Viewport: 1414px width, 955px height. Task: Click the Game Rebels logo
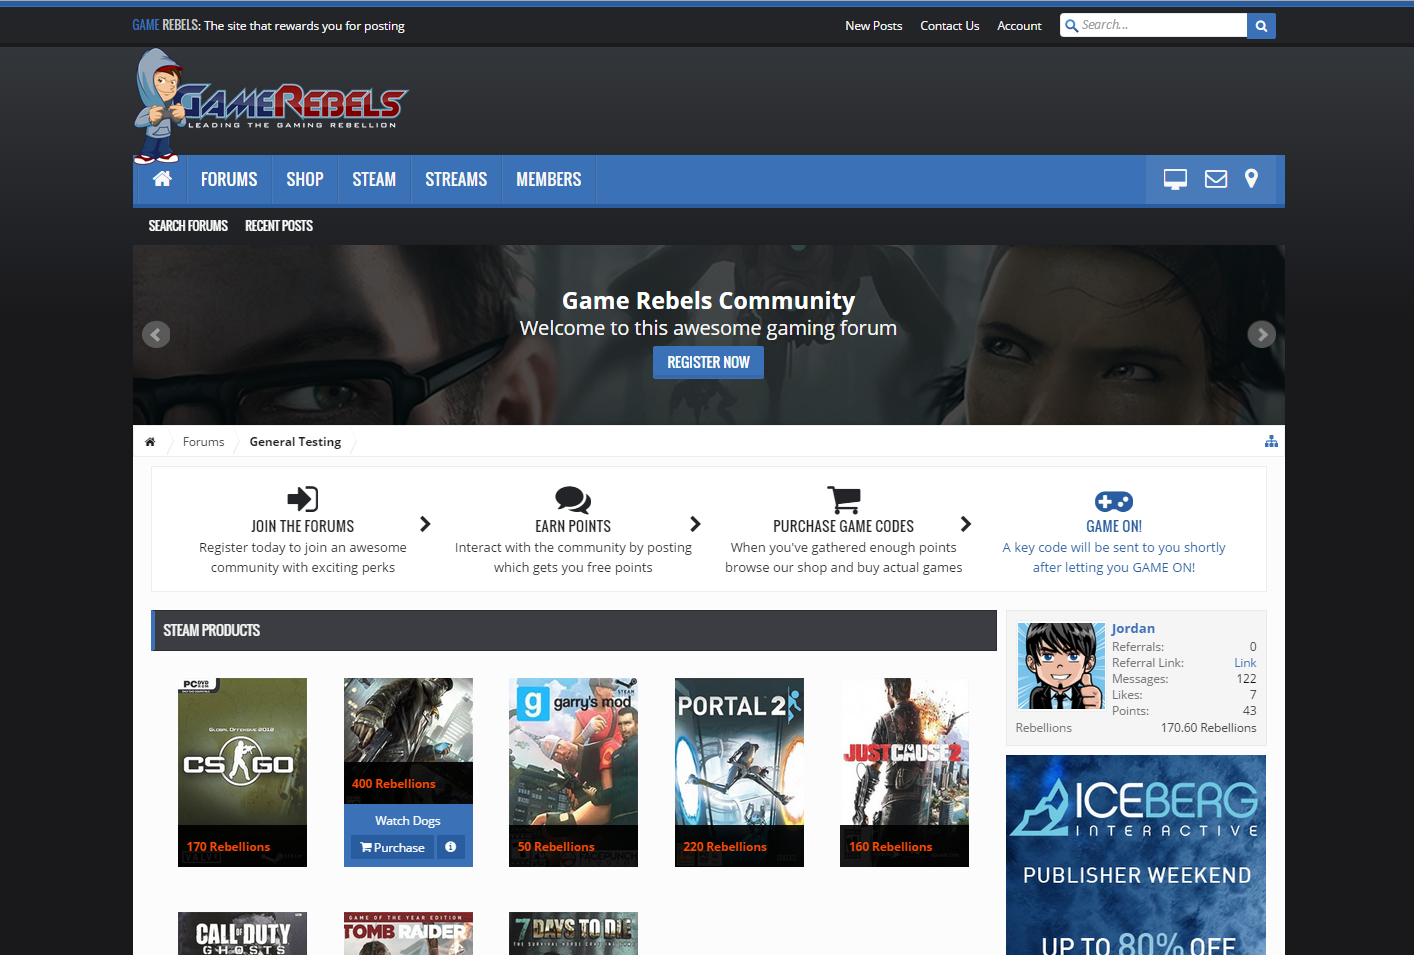pyautogui.click(x=271, y=105)
